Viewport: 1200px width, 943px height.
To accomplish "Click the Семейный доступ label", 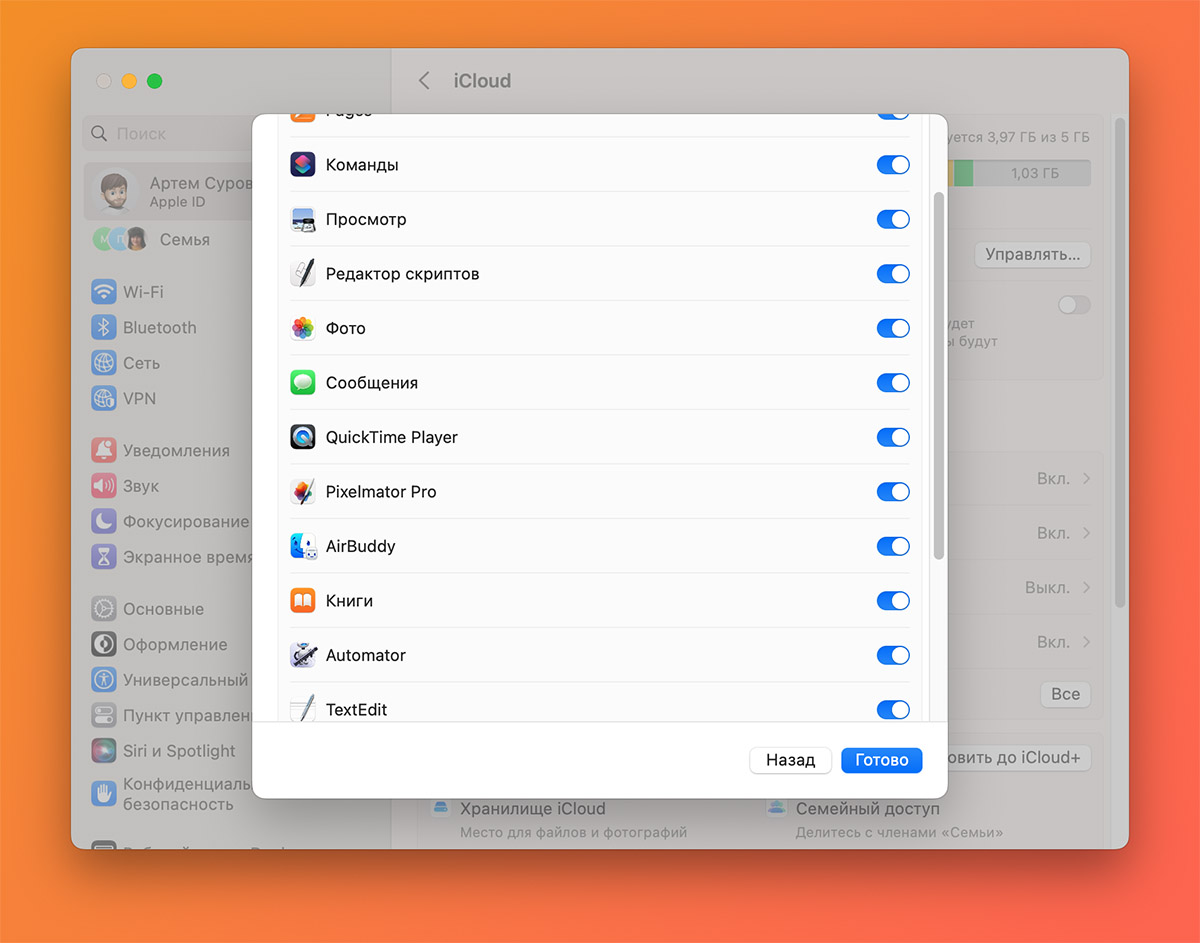I will click(x=868, y=808).
